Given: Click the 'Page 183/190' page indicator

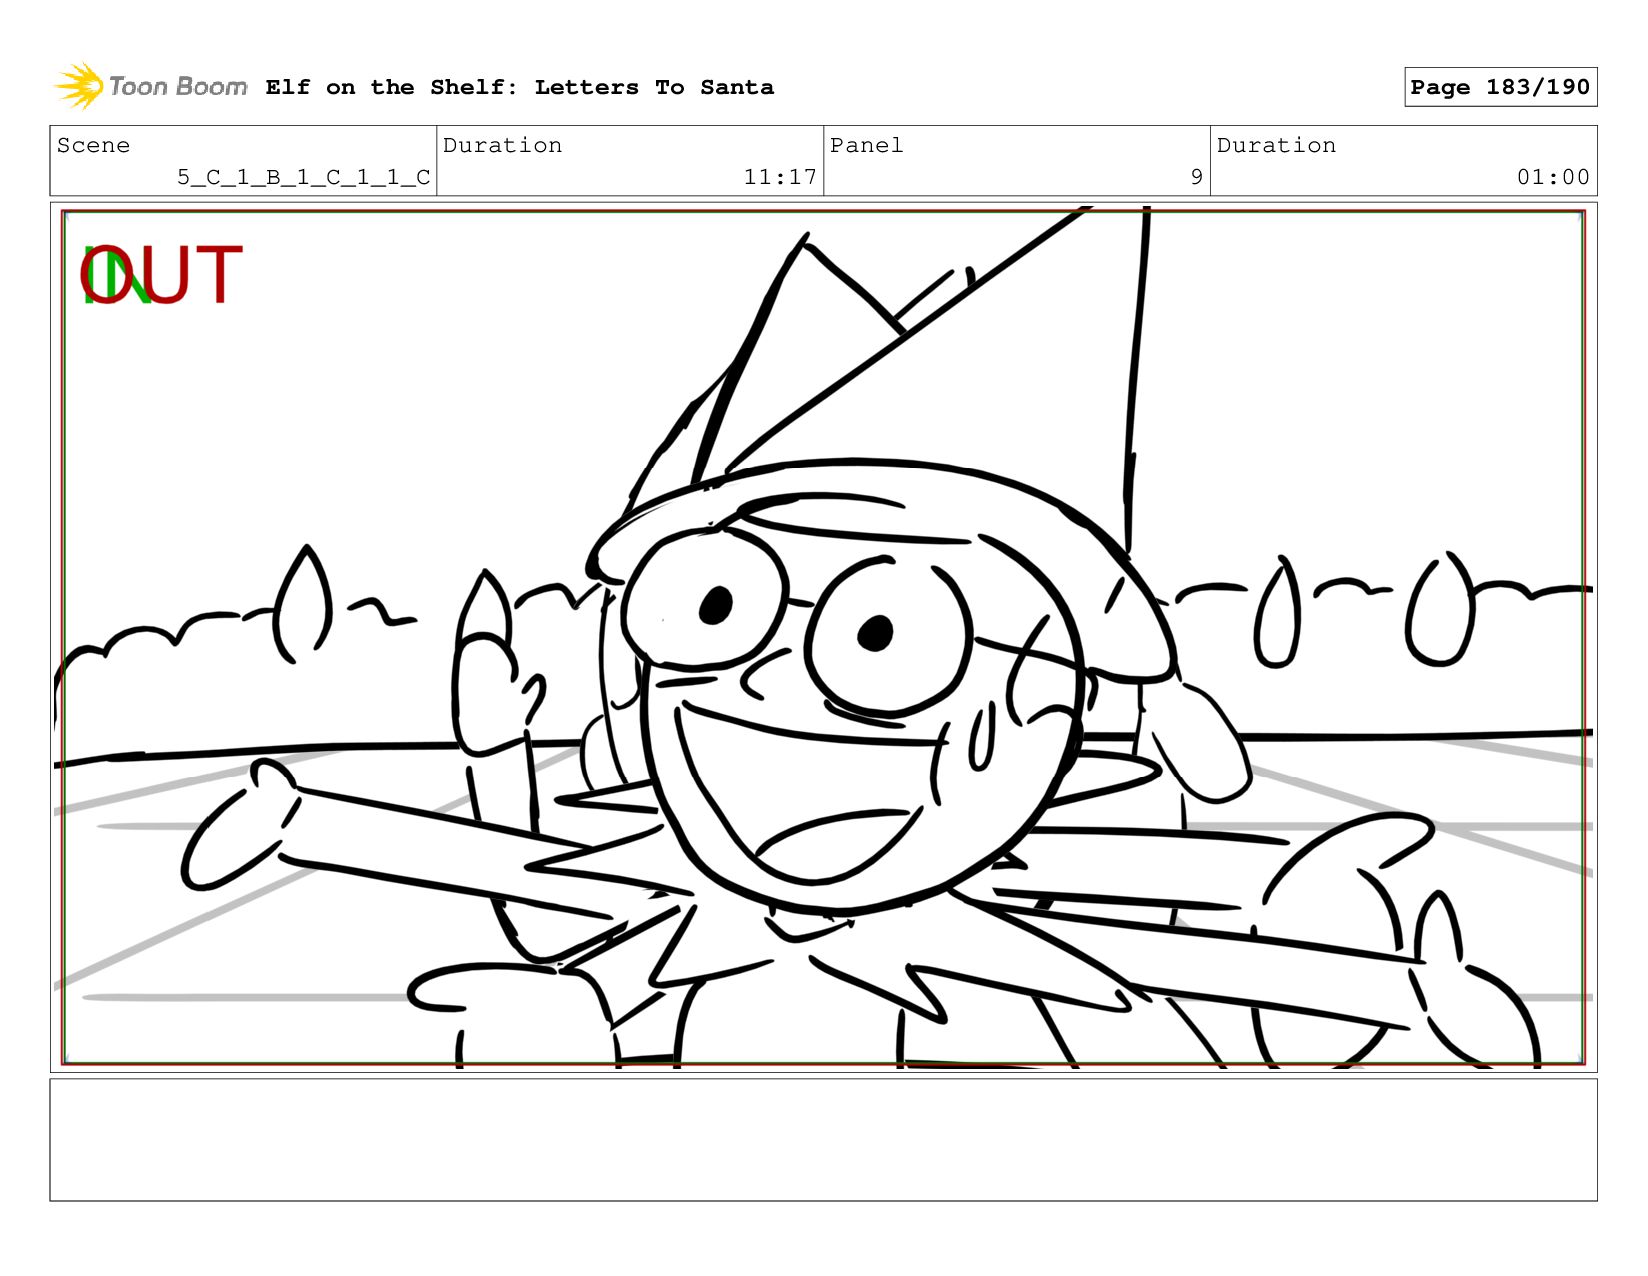Looking at the screenshot, I should coord(1500,87).
